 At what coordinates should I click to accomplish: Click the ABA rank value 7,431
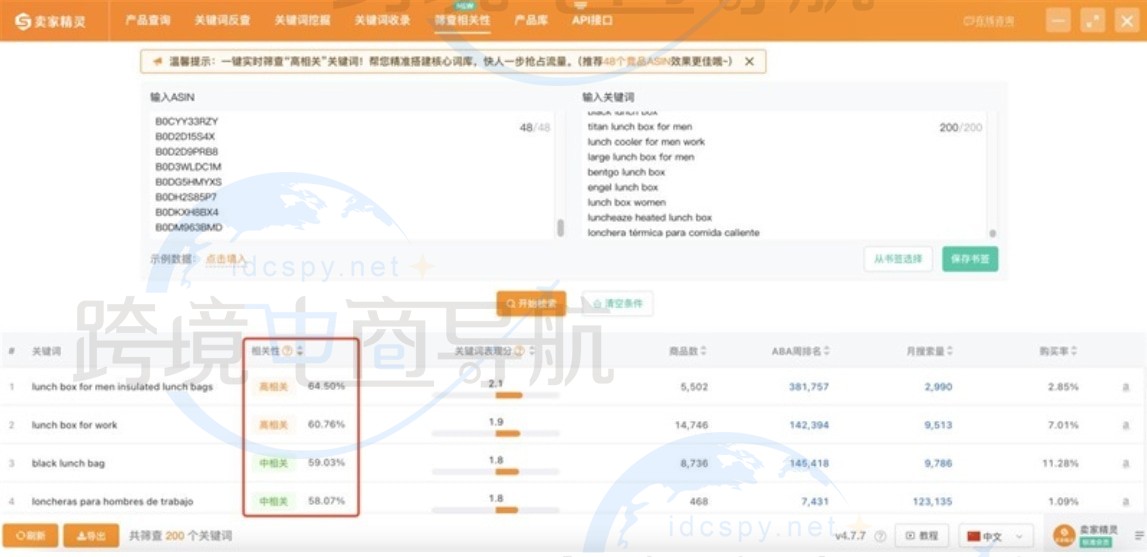813,501
